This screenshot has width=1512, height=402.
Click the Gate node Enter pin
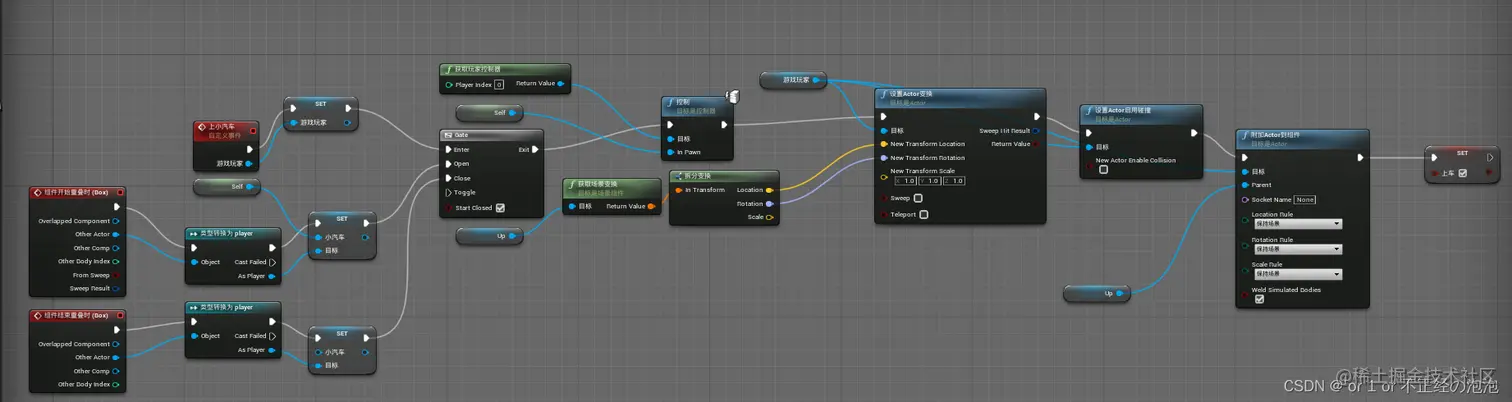pos(448,150)
